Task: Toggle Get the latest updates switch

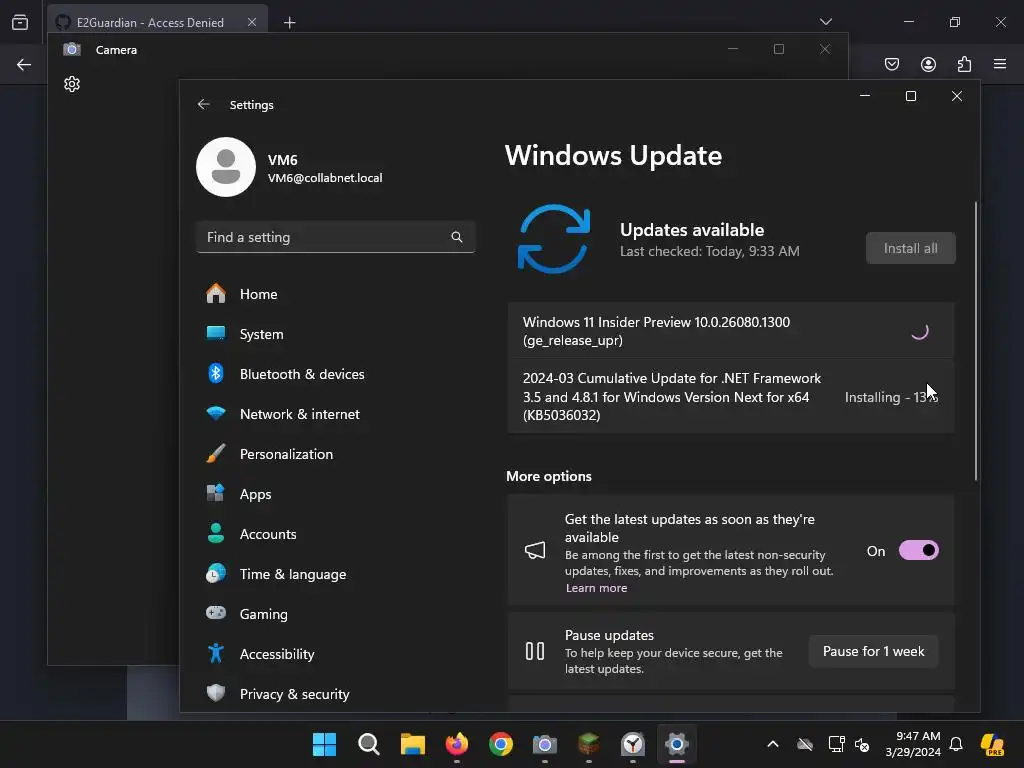Action: click(919, 551)
